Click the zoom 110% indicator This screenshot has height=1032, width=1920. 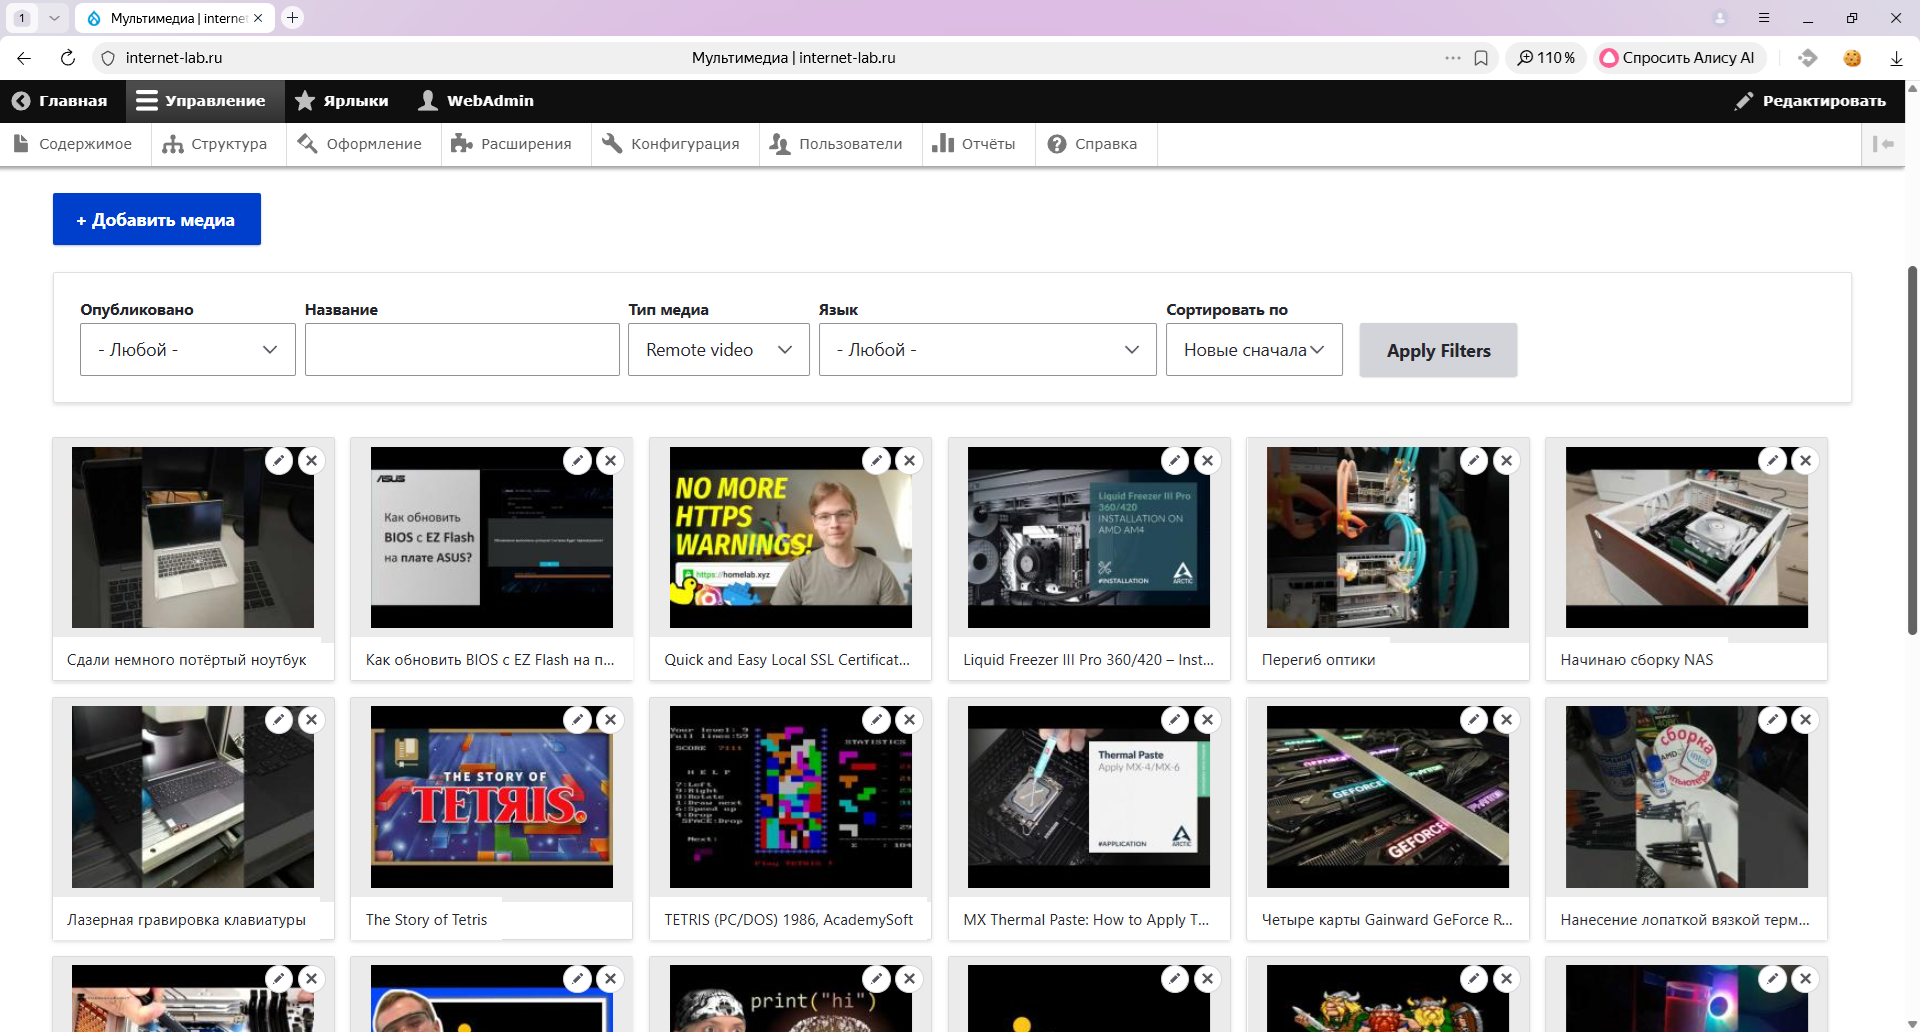pyautogui.click(x=1546, y=58)
